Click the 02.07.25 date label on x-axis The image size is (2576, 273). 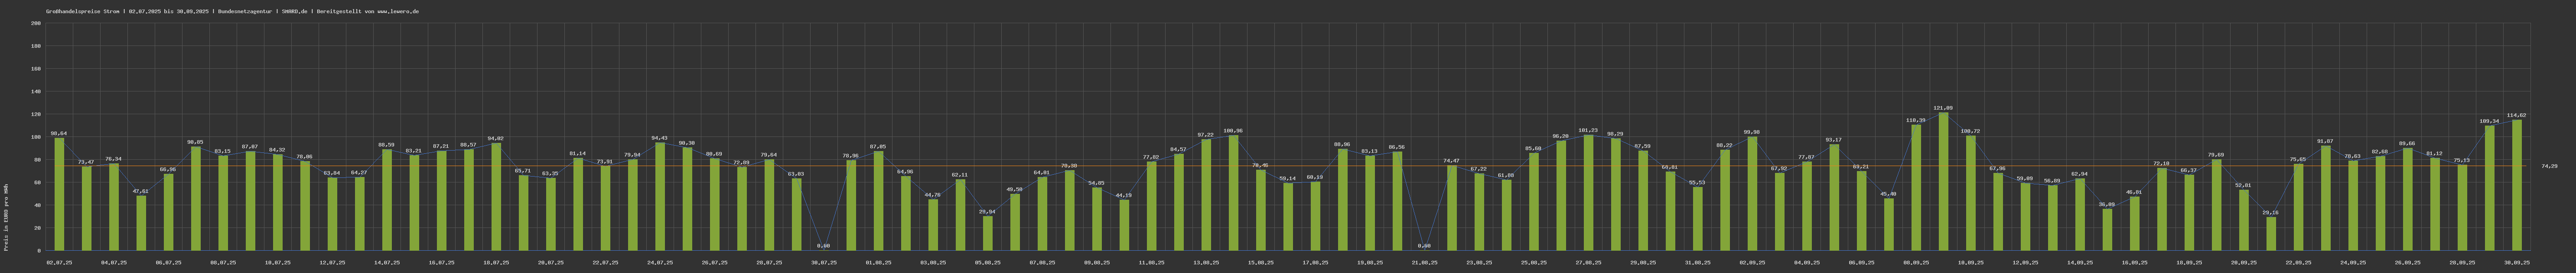[x=59, y=262]
